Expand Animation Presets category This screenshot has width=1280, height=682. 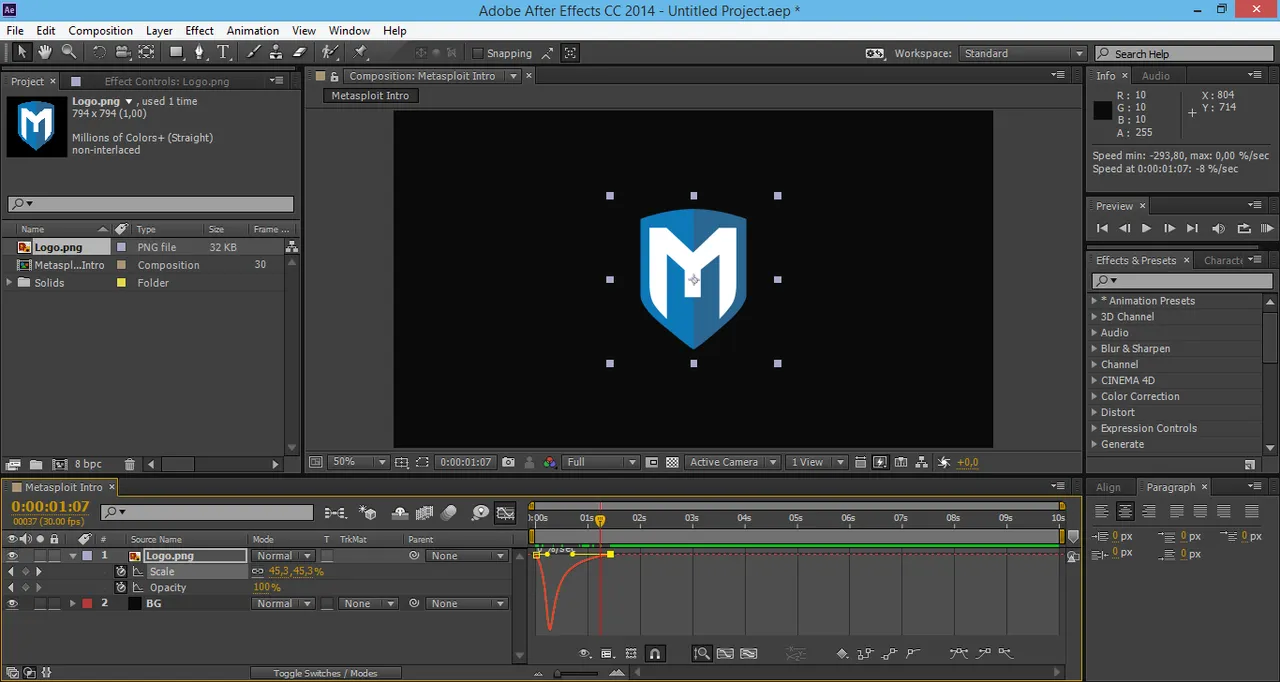(1094, 301)
